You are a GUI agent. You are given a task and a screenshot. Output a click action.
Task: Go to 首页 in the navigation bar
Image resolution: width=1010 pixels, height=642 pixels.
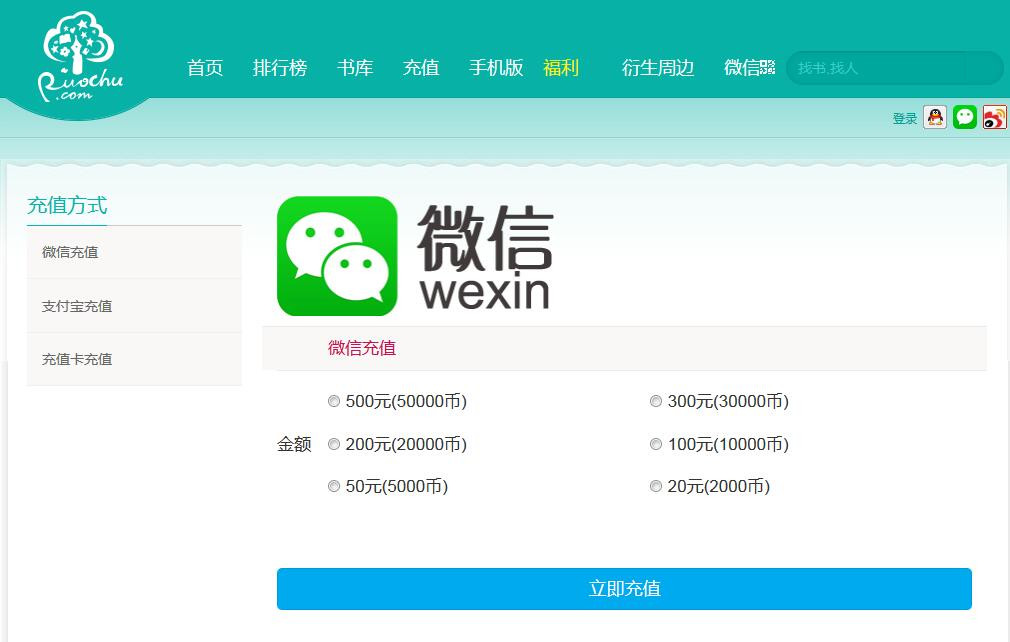(x=205, y=68)
